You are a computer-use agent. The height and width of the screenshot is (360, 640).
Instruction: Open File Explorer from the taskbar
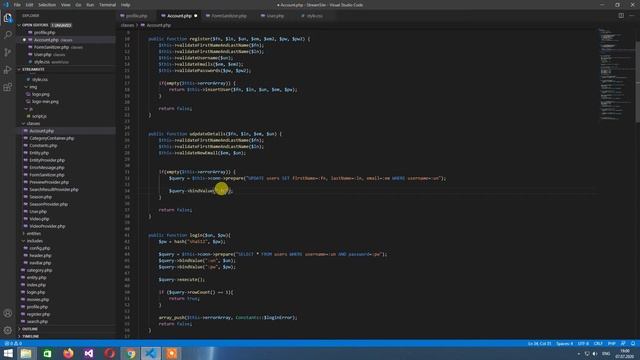tap(26, 353)
